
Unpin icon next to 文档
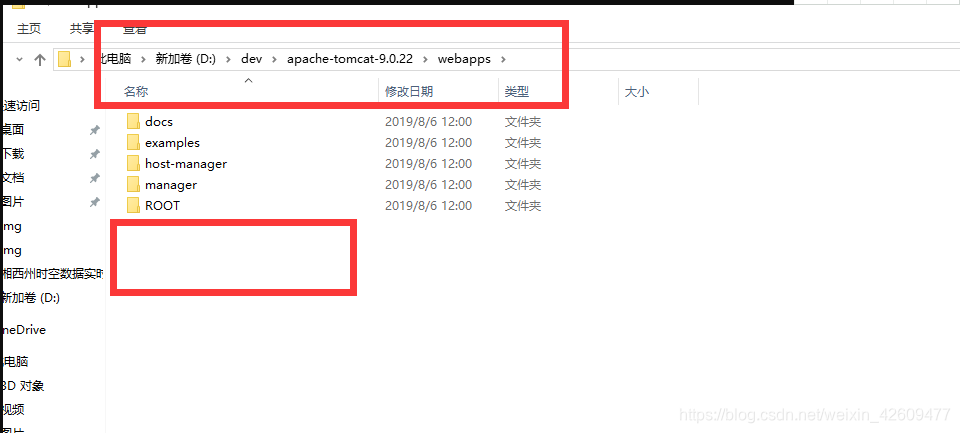[x=94, y=178]
